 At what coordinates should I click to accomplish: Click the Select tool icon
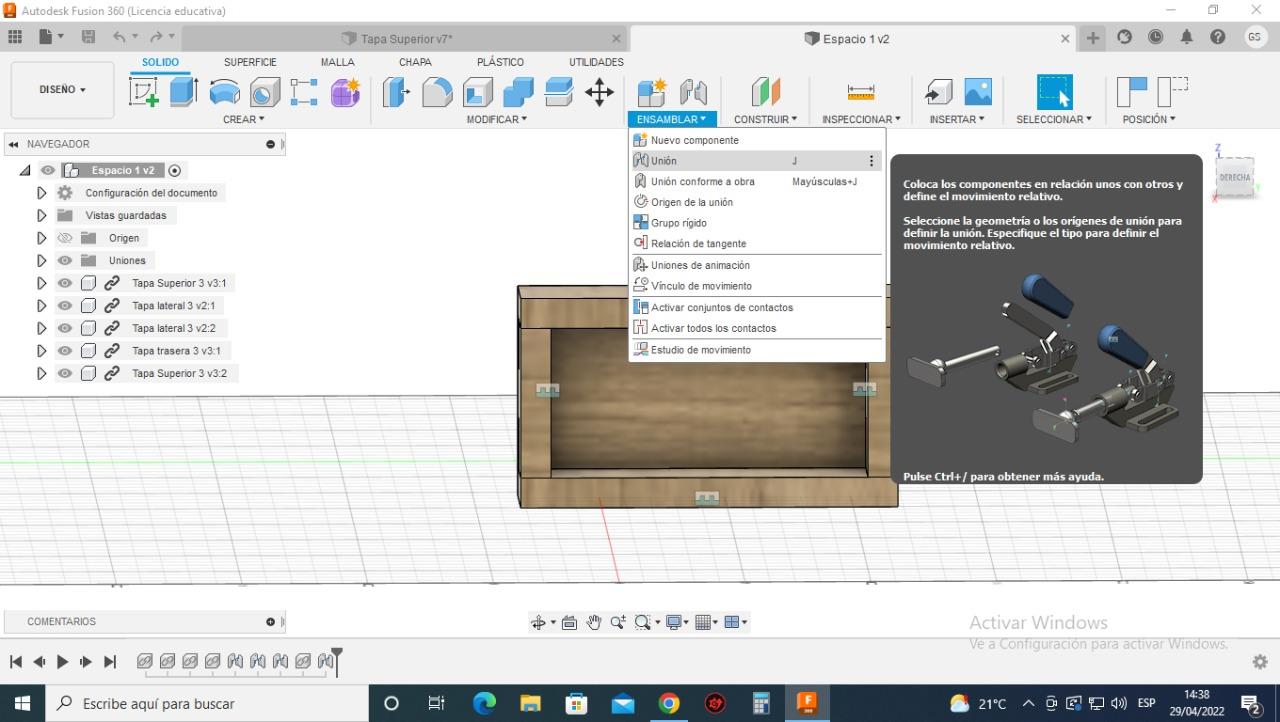point(1054,92)
